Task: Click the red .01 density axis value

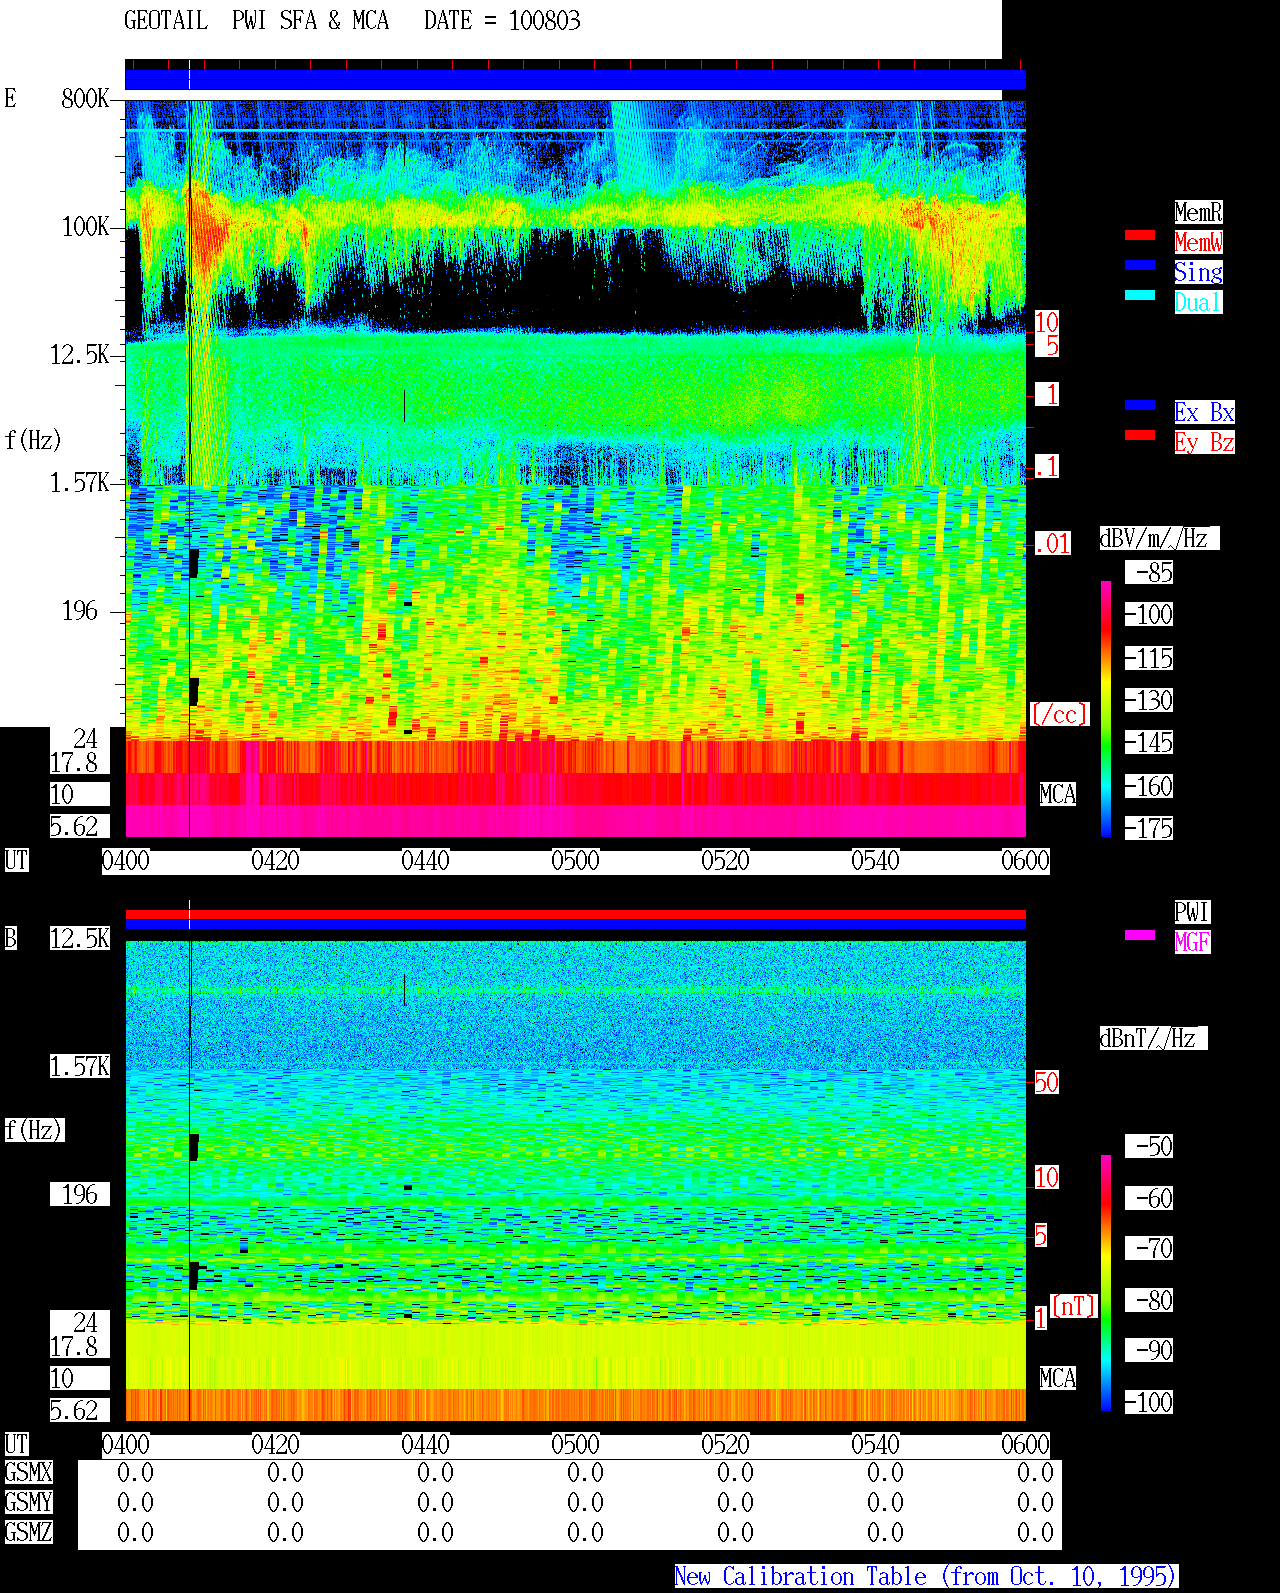Action: [x=1052, y=544]
